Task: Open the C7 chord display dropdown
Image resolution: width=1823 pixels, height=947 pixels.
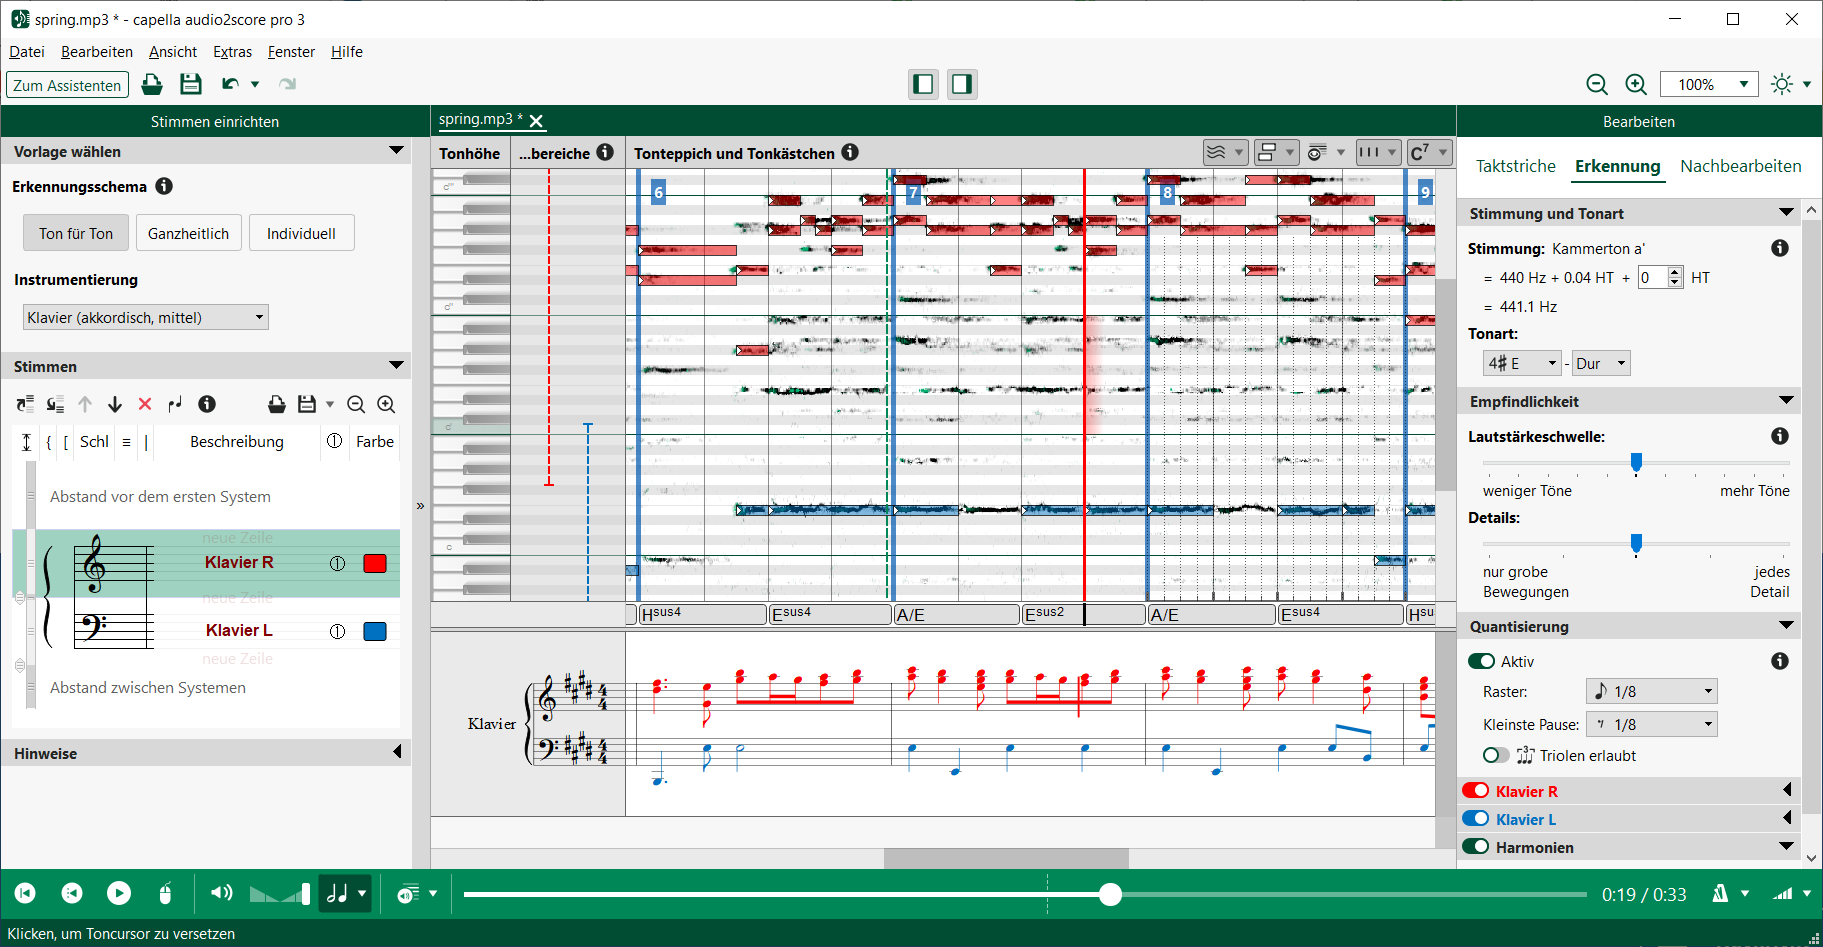Action: [x=1429, y=152]
